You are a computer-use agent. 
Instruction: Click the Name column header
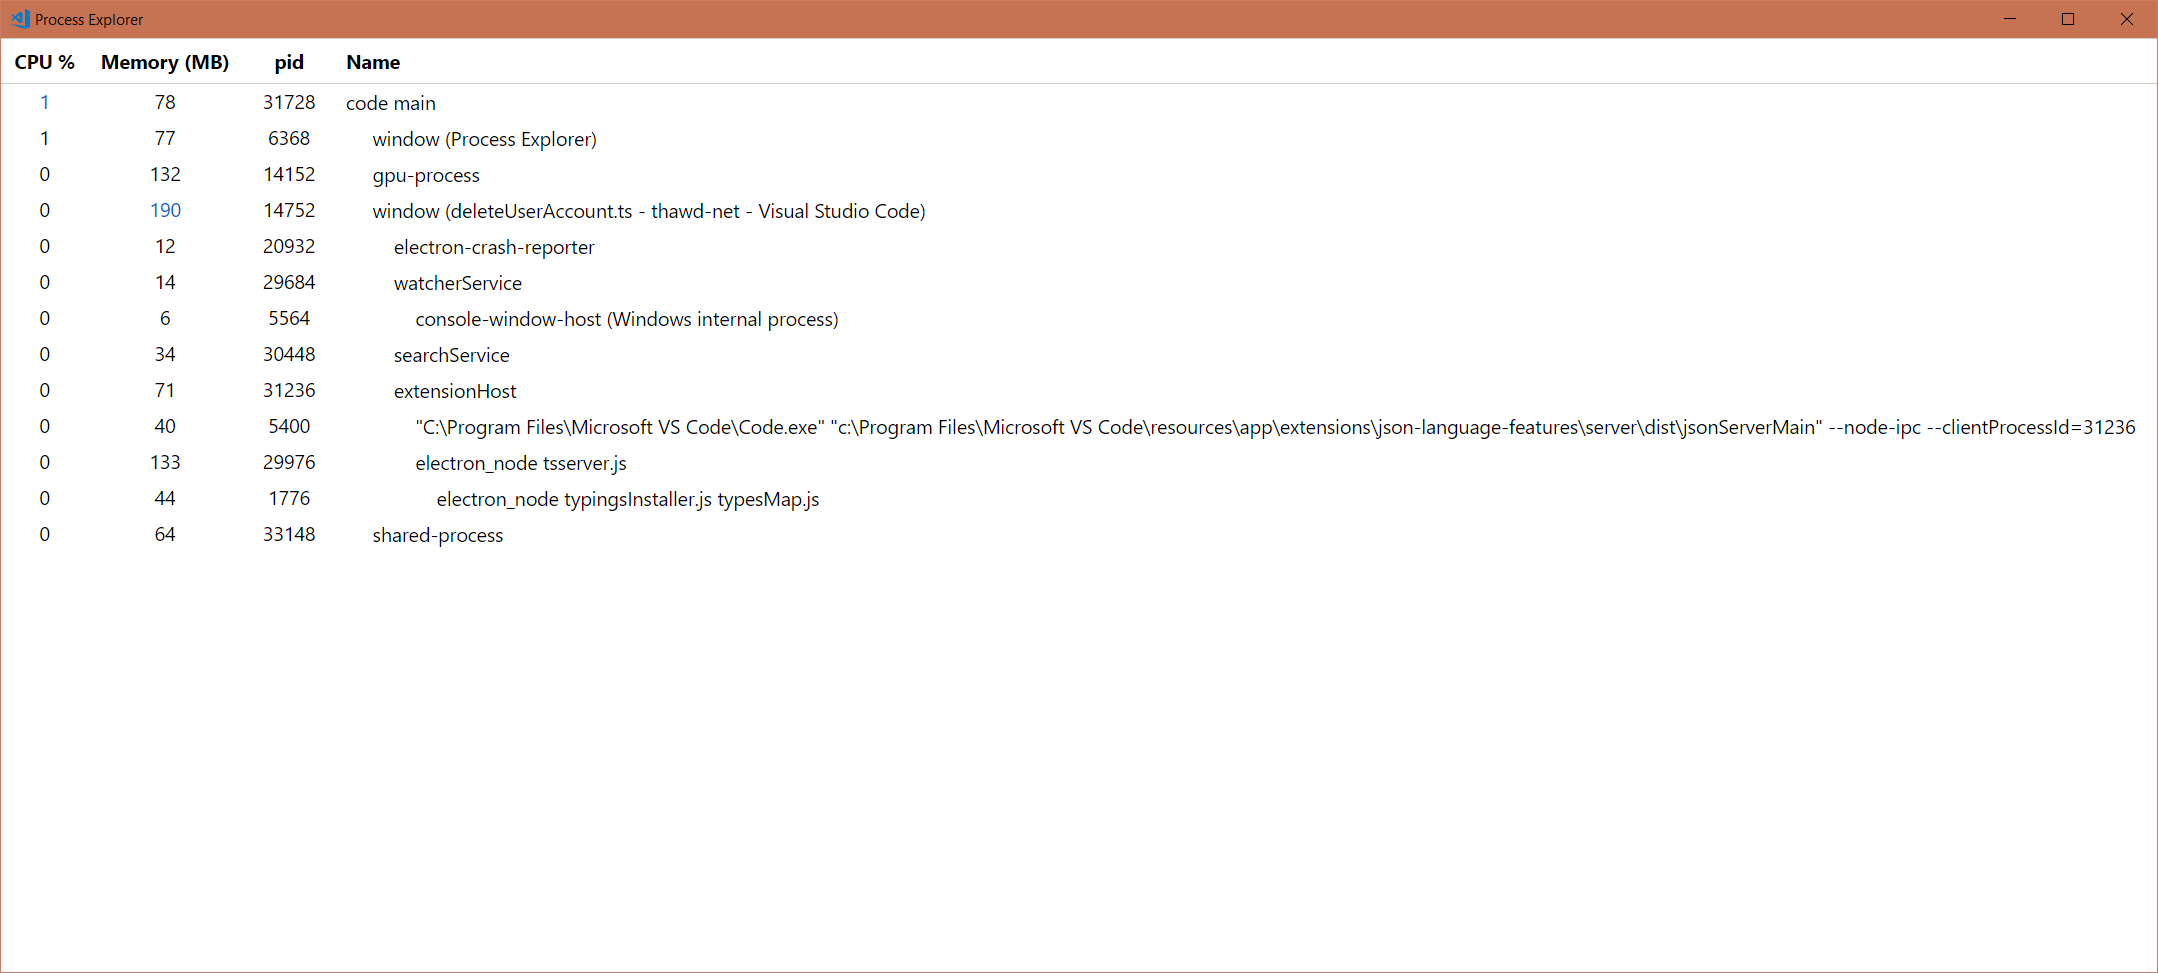pos(372,62)
